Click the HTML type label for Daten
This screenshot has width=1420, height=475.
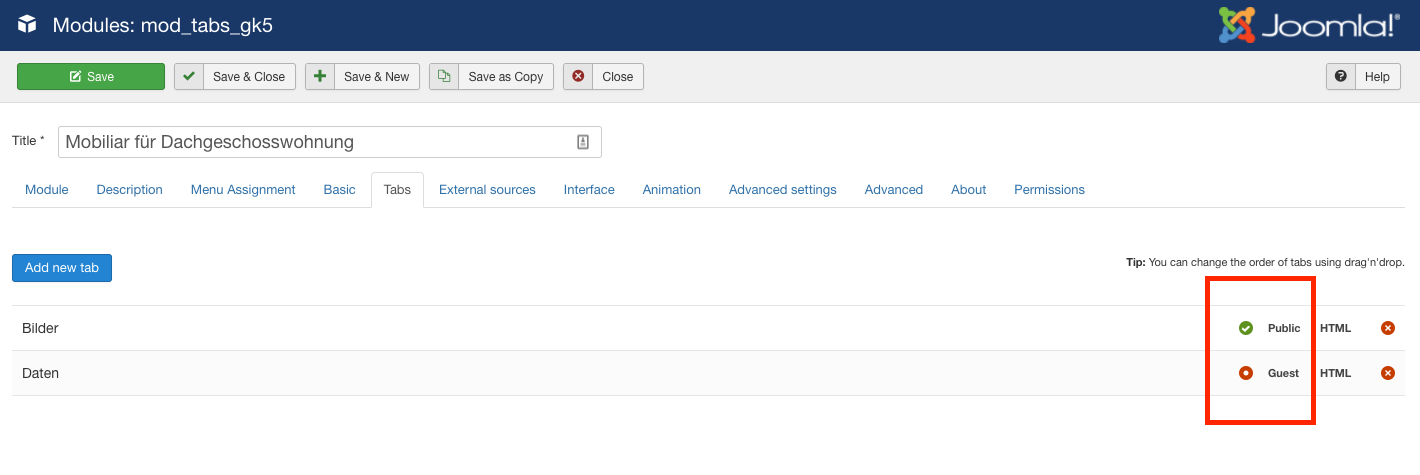click(x=1336, y=373)
